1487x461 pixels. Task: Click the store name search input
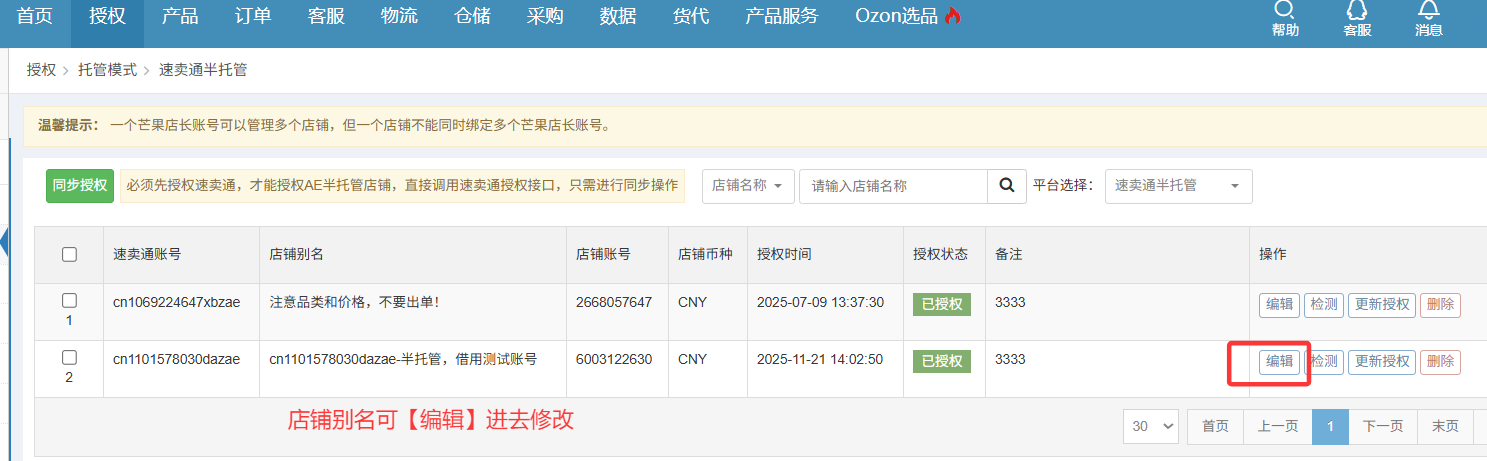pos(893,186)
